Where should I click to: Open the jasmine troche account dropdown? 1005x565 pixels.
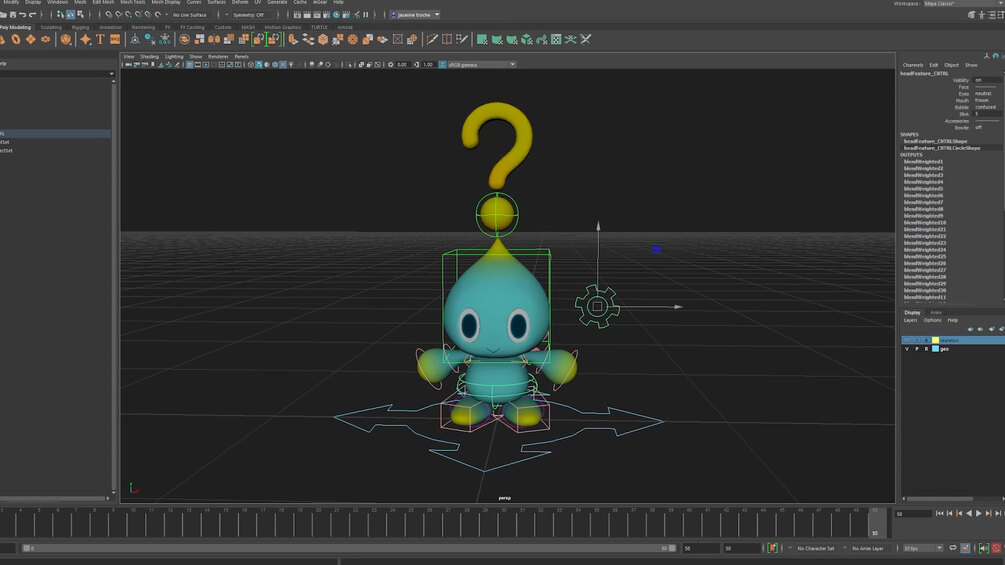point(415,15)
